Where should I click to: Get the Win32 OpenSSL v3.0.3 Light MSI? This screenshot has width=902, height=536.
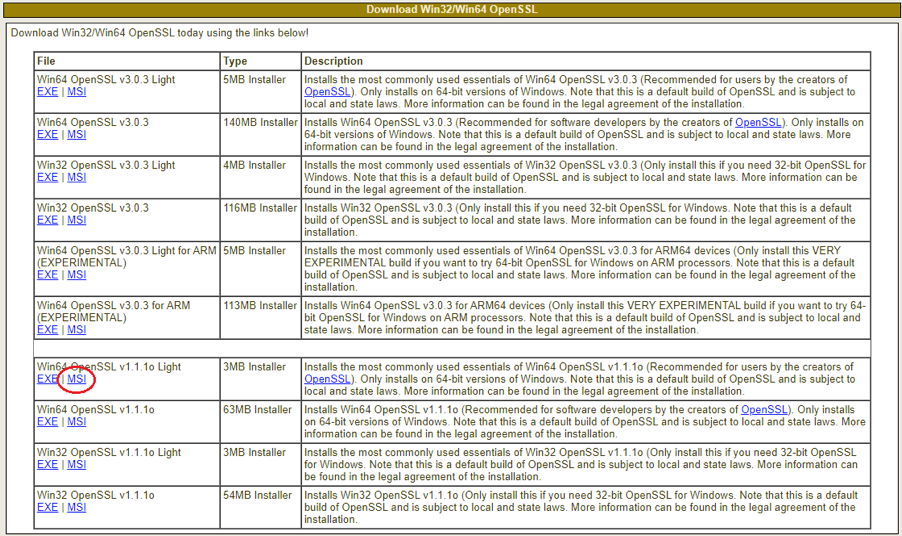point(76,177)
